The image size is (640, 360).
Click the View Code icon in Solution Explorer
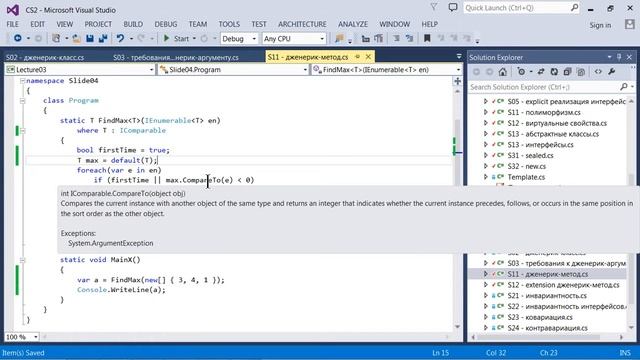point(598,72)
